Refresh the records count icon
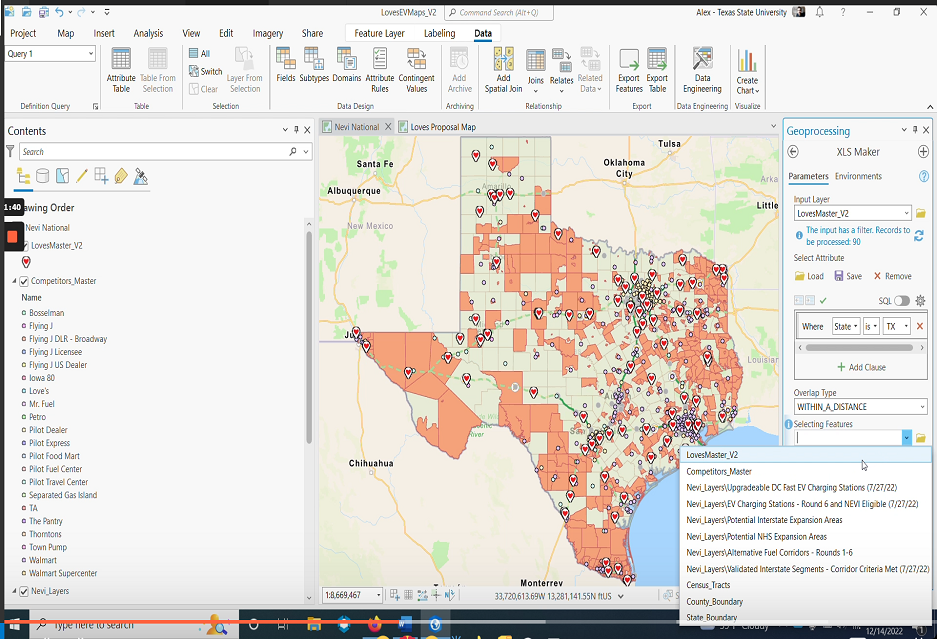This screenshot has height=639, width=937. click(x=919, y=236)
